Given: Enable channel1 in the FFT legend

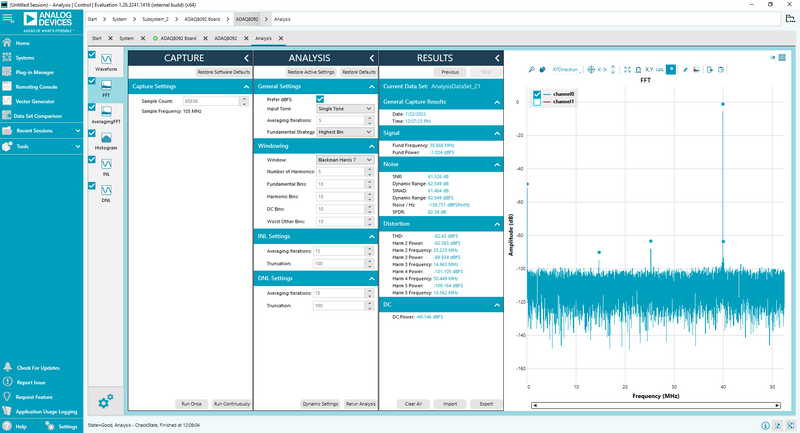Looking at the screenshot, I should [x=538, y=102].
